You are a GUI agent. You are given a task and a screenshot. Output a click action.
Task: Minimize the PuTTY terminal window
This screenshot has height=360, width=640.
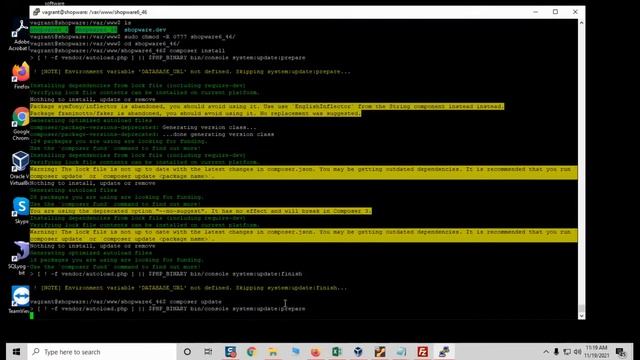point(536,12)
